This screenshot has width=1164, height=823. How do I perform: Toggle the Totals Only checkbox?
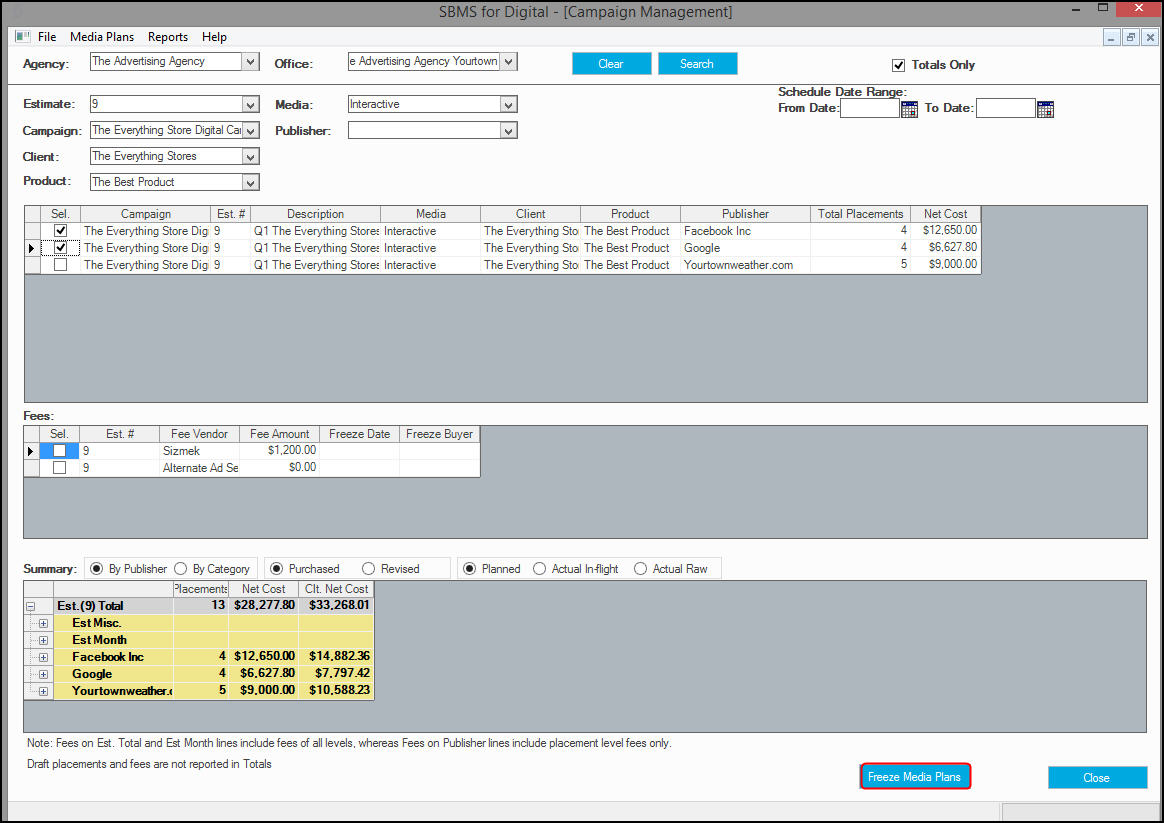[898, 65]
